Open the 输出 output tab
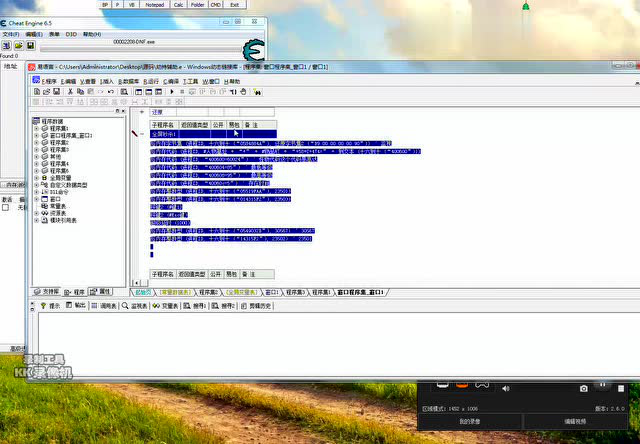This screenshot has height=444, width=640. point(76,305)
